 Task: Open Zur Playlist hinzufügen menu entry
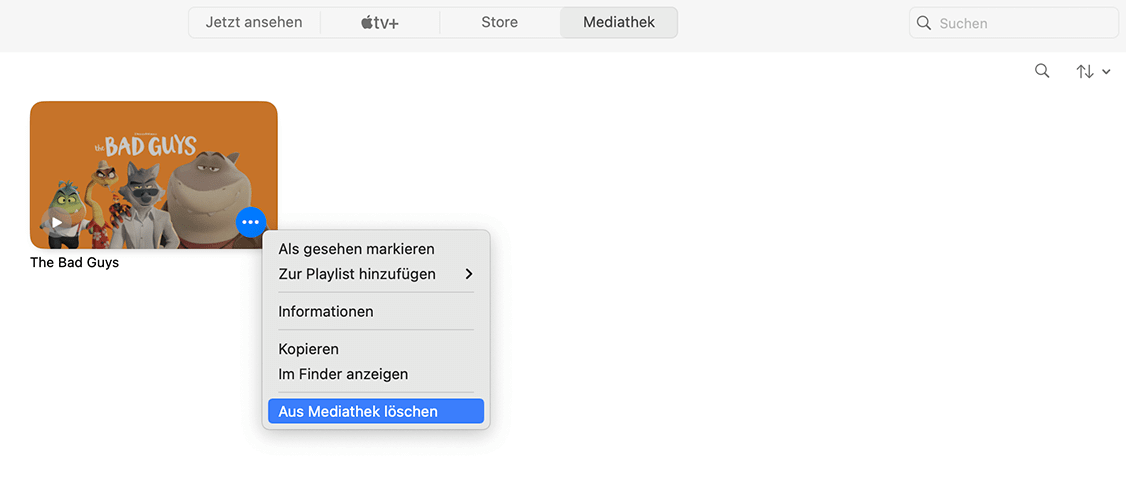click(x=357, y=274)
